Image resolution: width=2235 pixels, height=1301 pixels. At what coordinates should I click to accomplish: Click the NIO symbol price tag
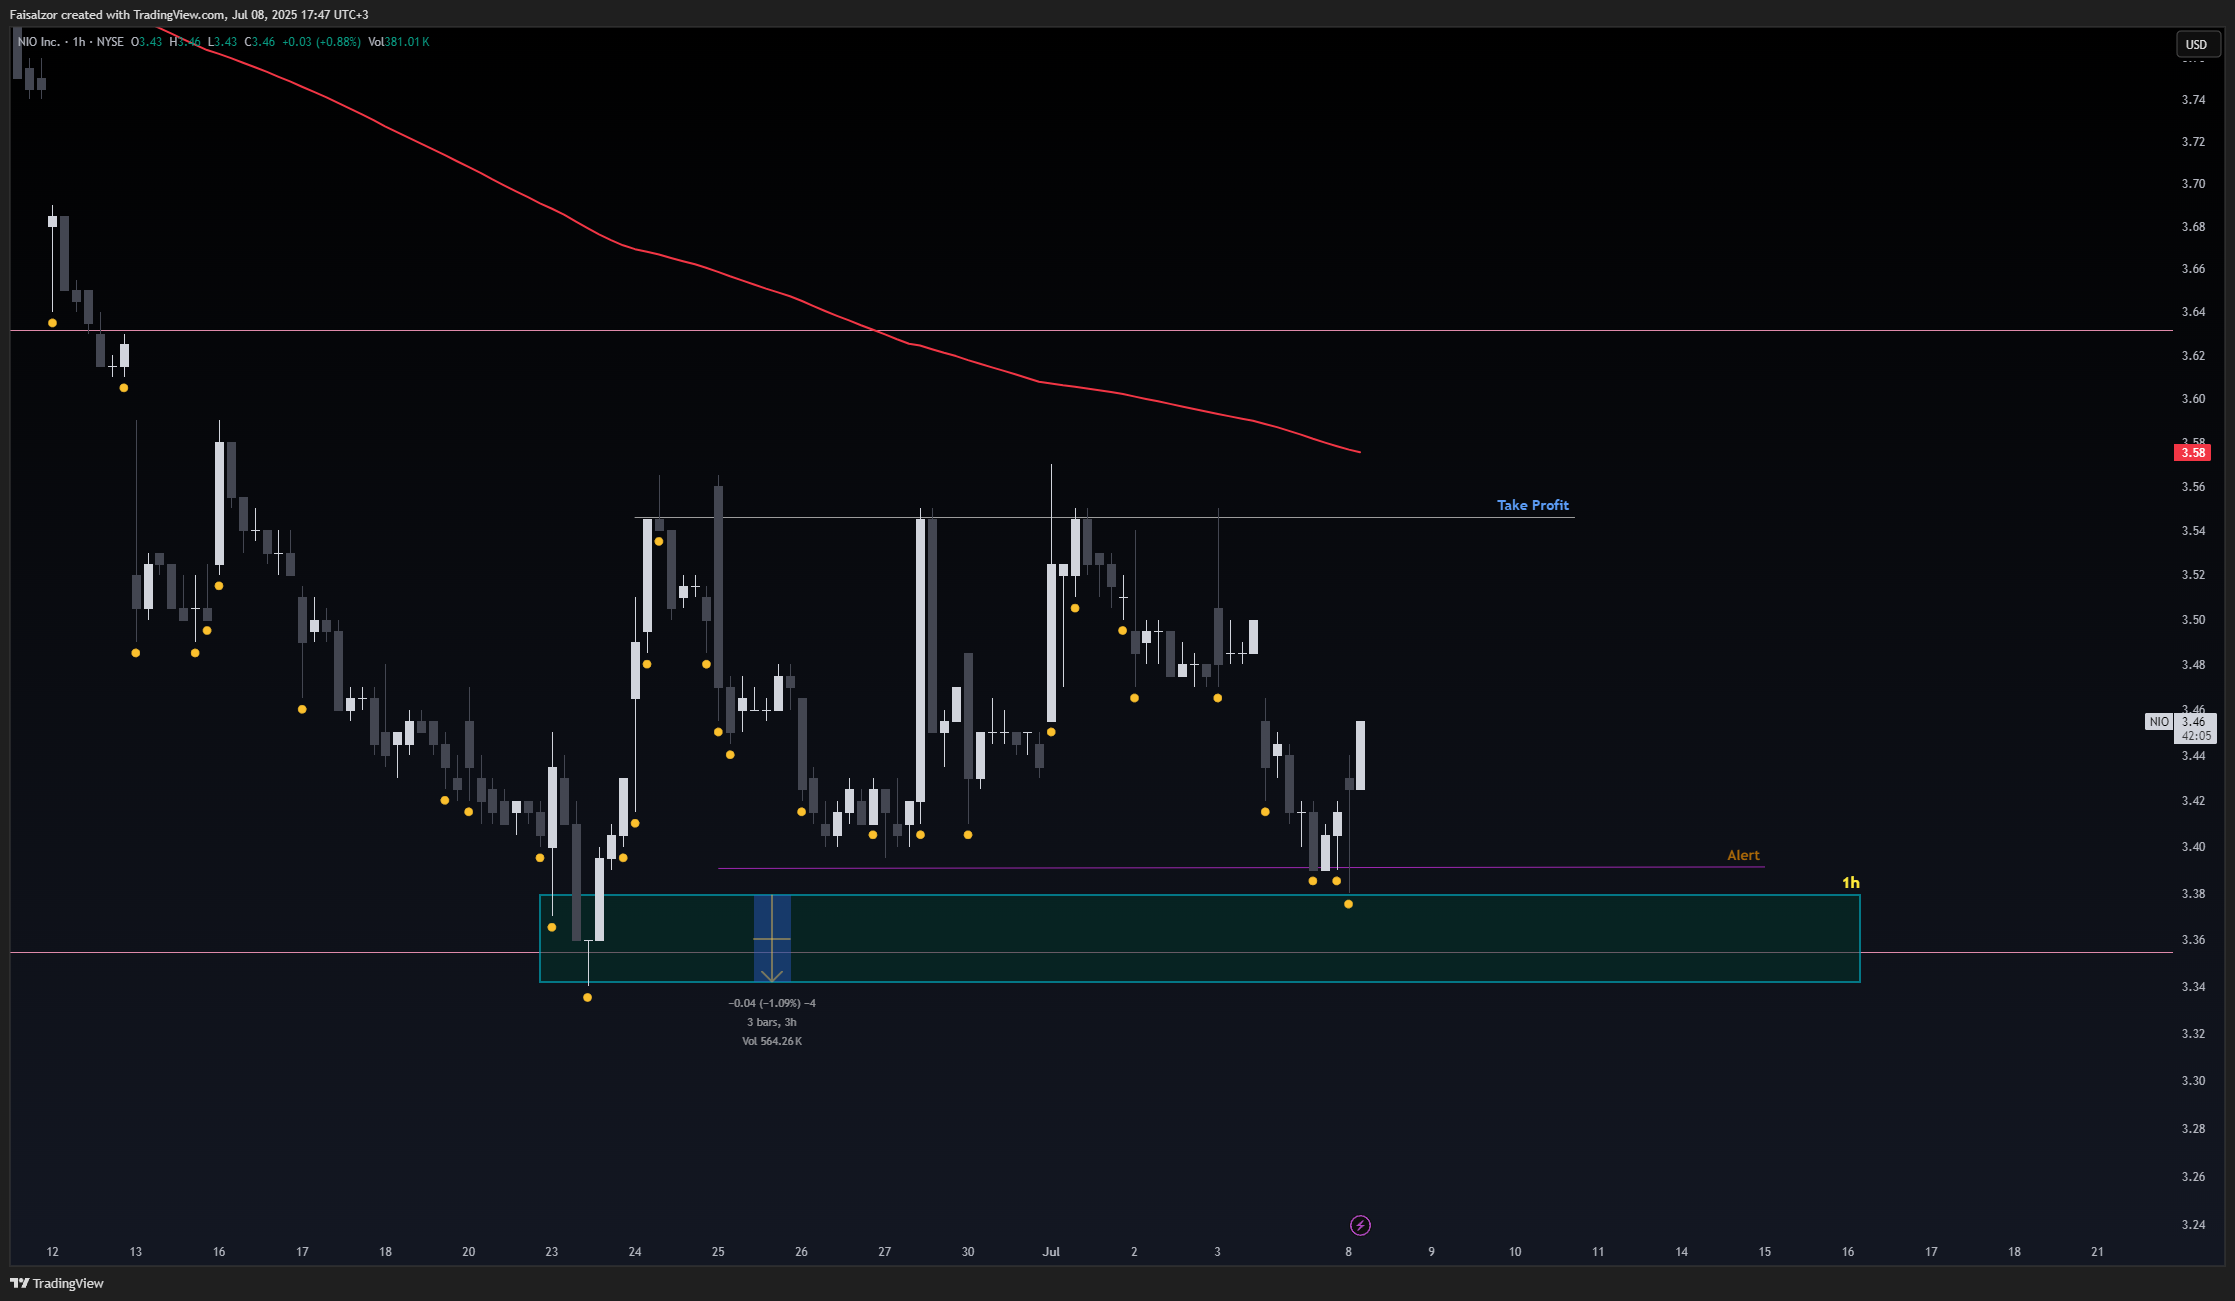2159,721
